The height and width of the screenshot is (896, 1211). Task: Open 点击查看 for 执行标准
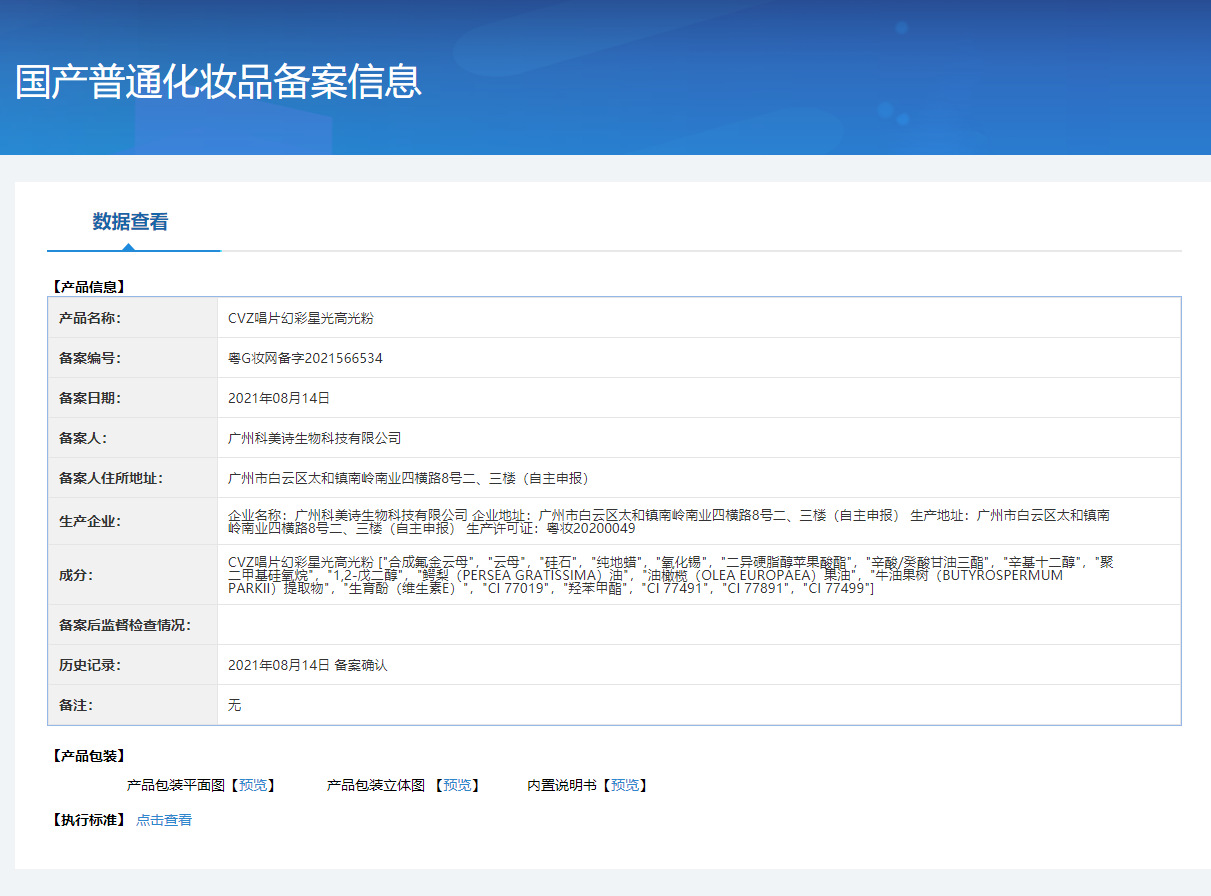(164, 820)
